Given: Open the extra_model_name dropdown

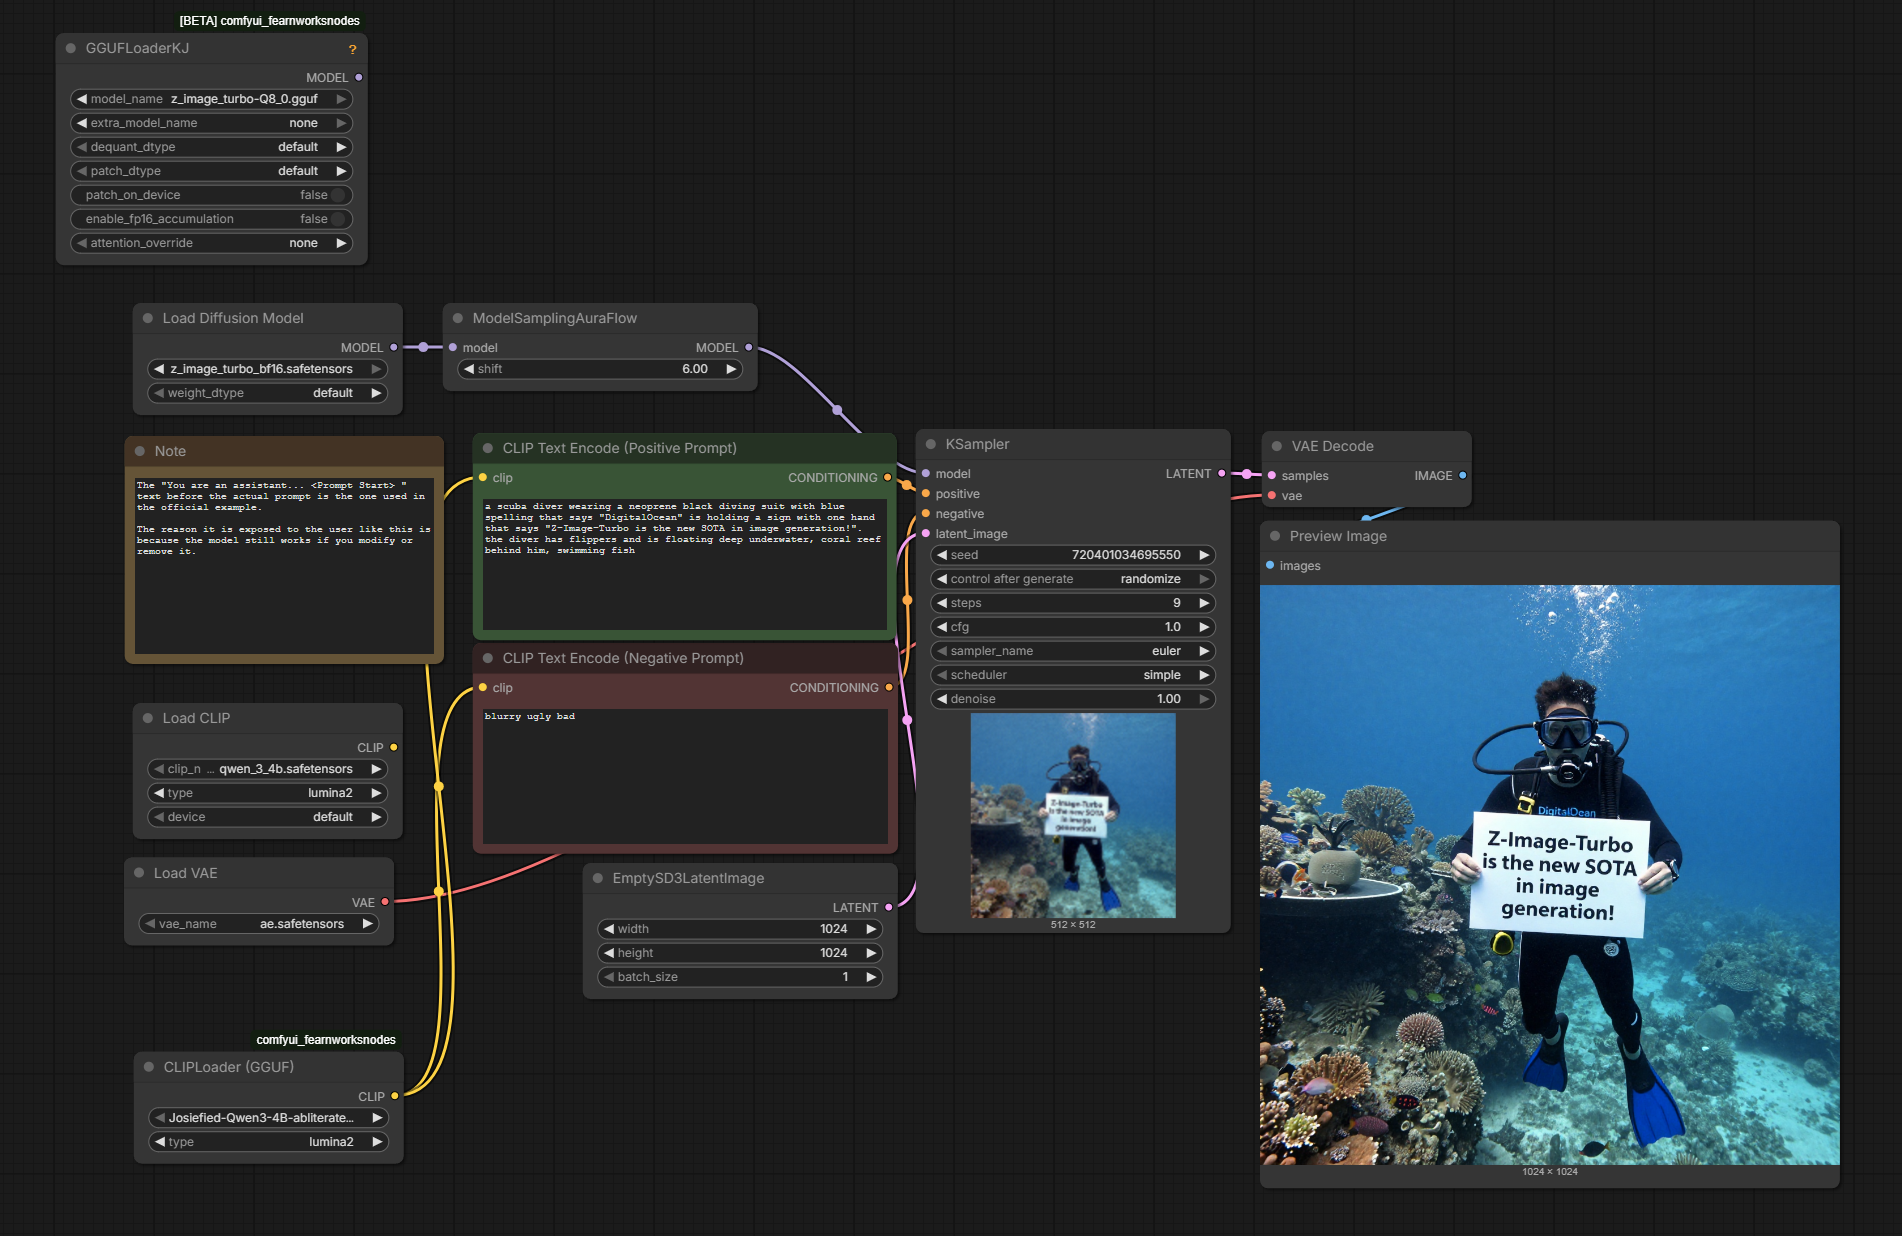Looking at the screenshot, I should coord(212,123).
